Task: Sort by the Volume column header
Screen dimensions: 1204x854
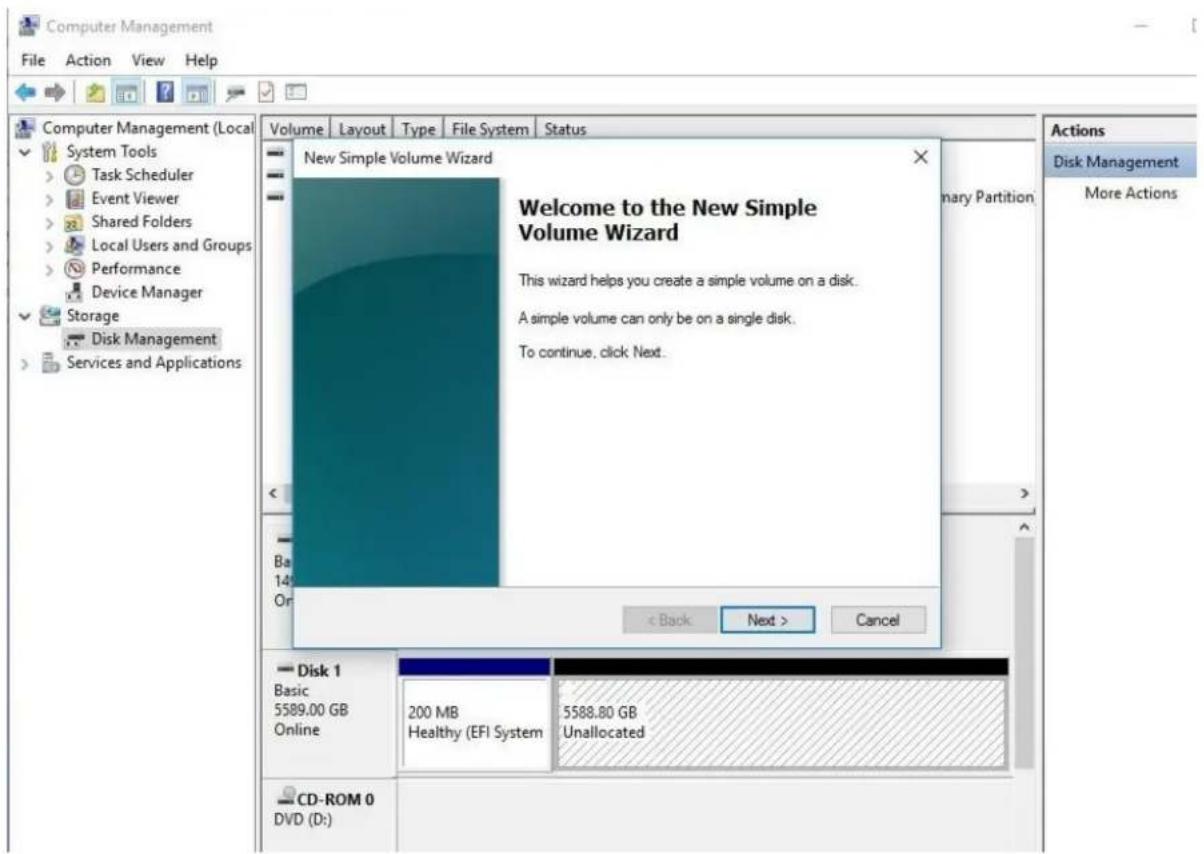Action: pos(296,129)
